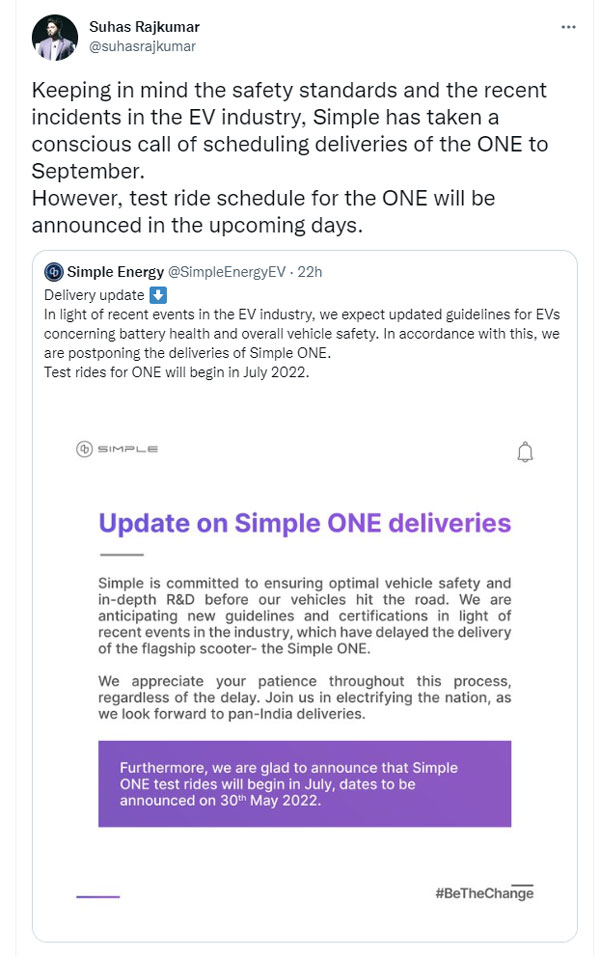Click the quoted tweet's "Delivery update" text
Screen dimensions: 600x957
[x=94, y=295]
